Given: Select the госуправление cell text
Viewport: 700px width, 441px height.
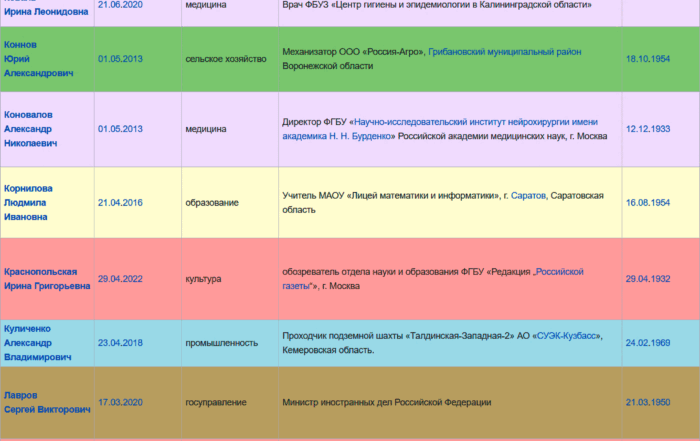Looking at the screenshot, I should tap(216, 402).
